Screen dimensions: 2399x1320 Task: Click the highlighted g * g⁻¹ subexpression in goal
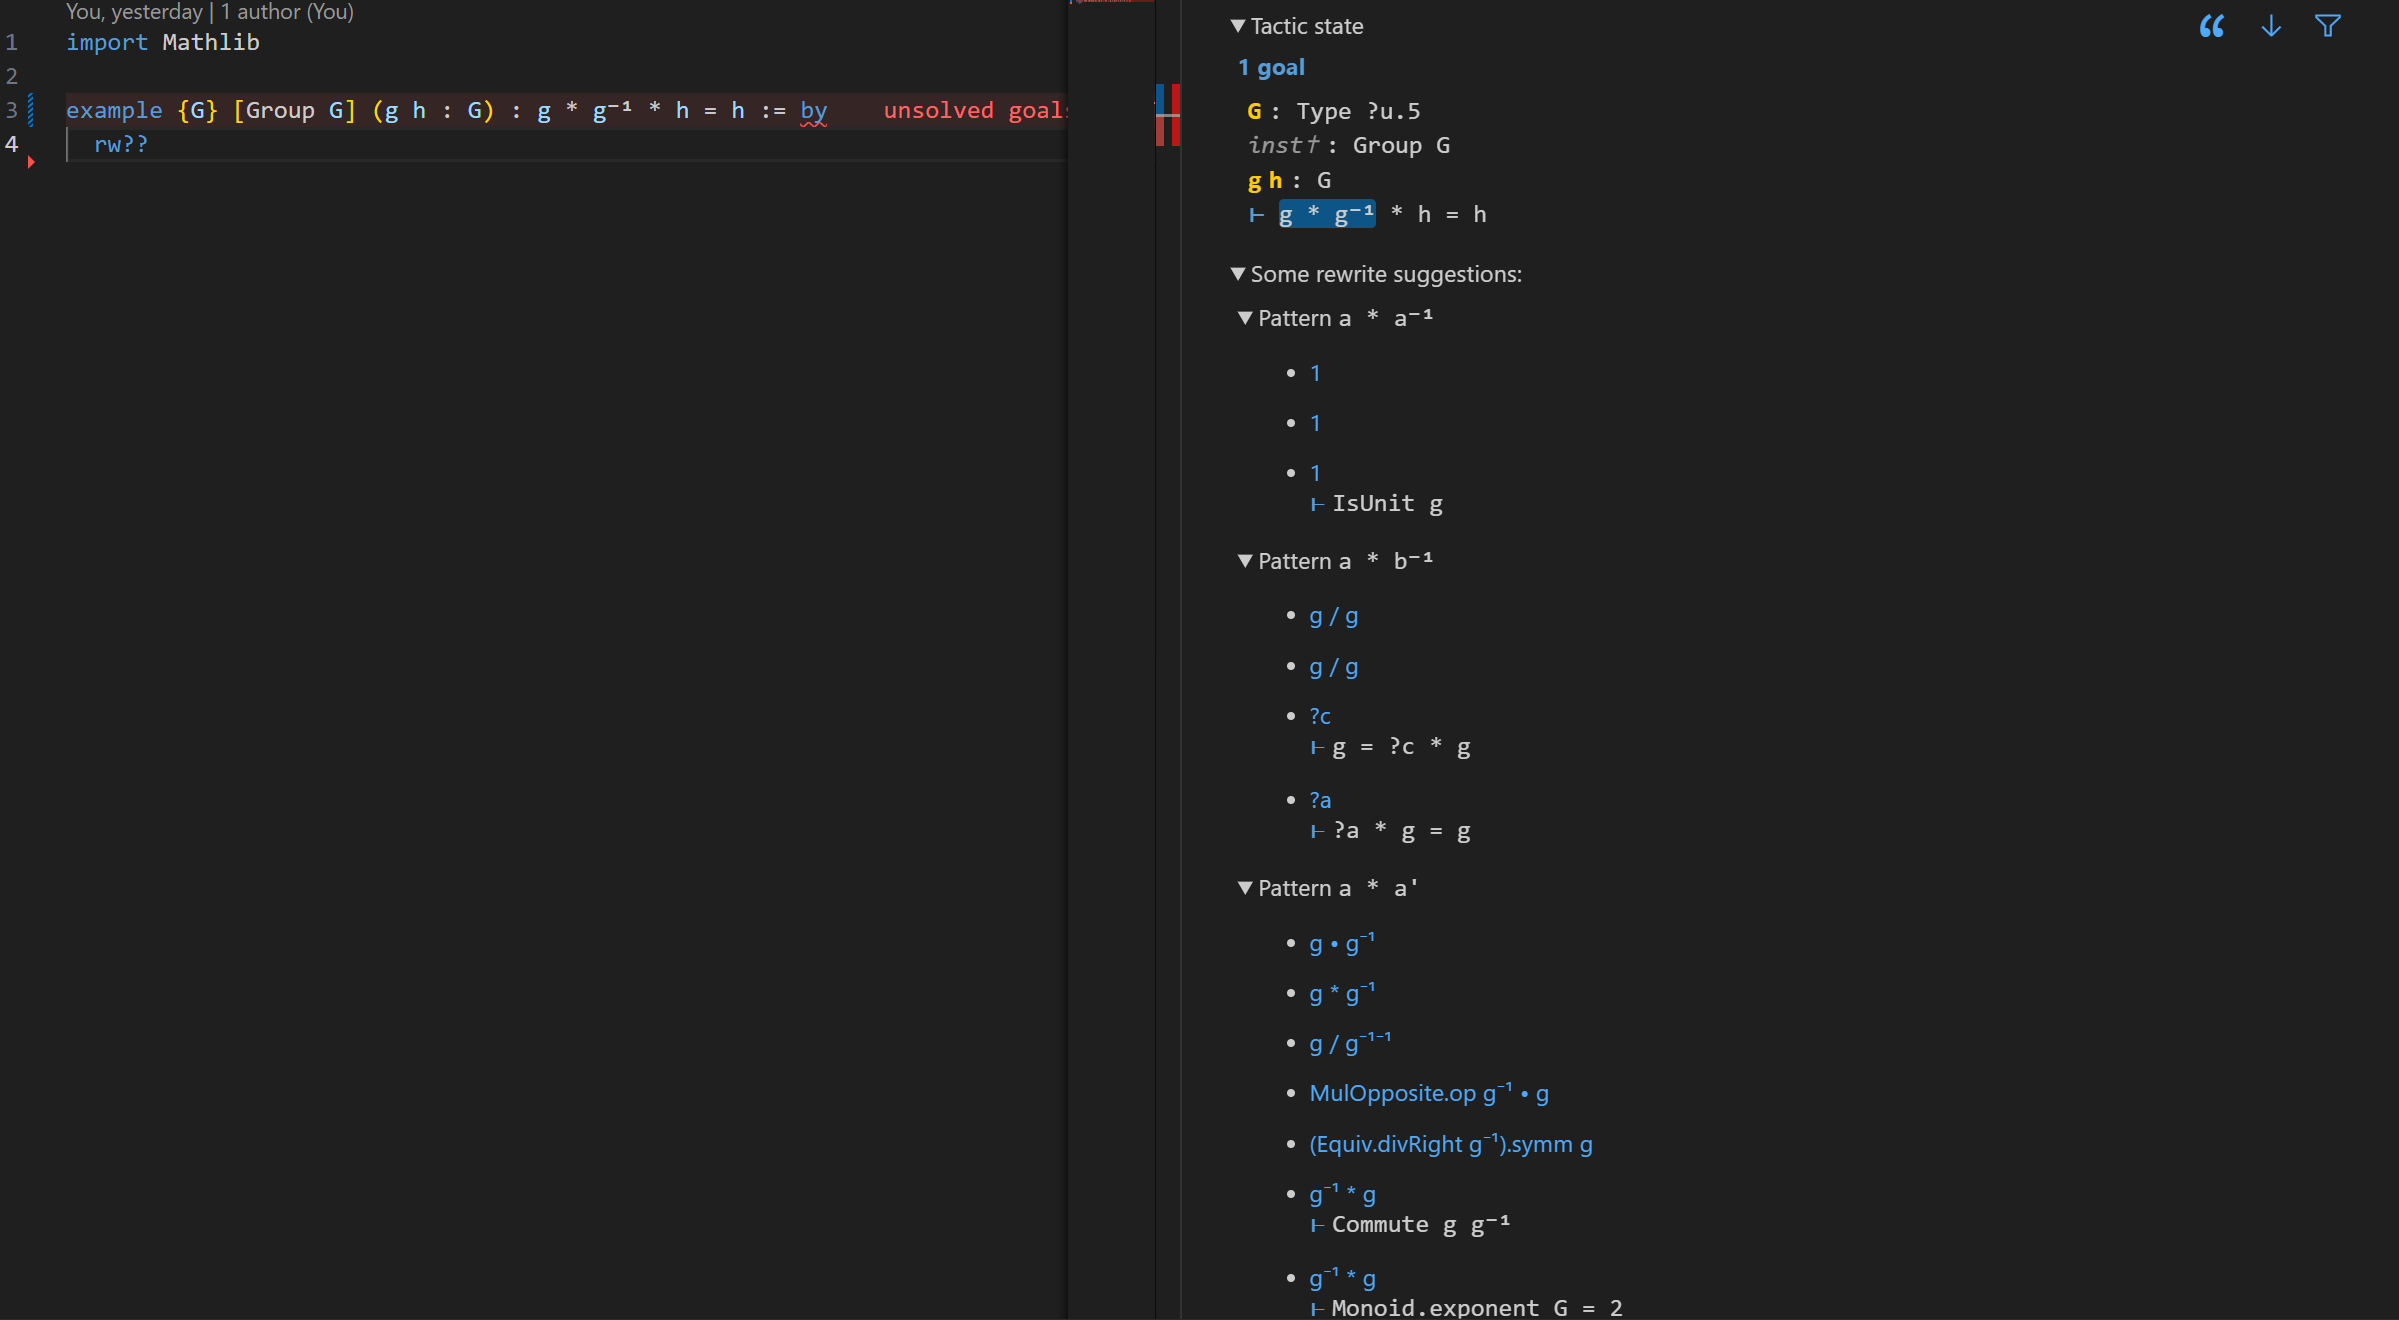click(x=1327, y=214)
